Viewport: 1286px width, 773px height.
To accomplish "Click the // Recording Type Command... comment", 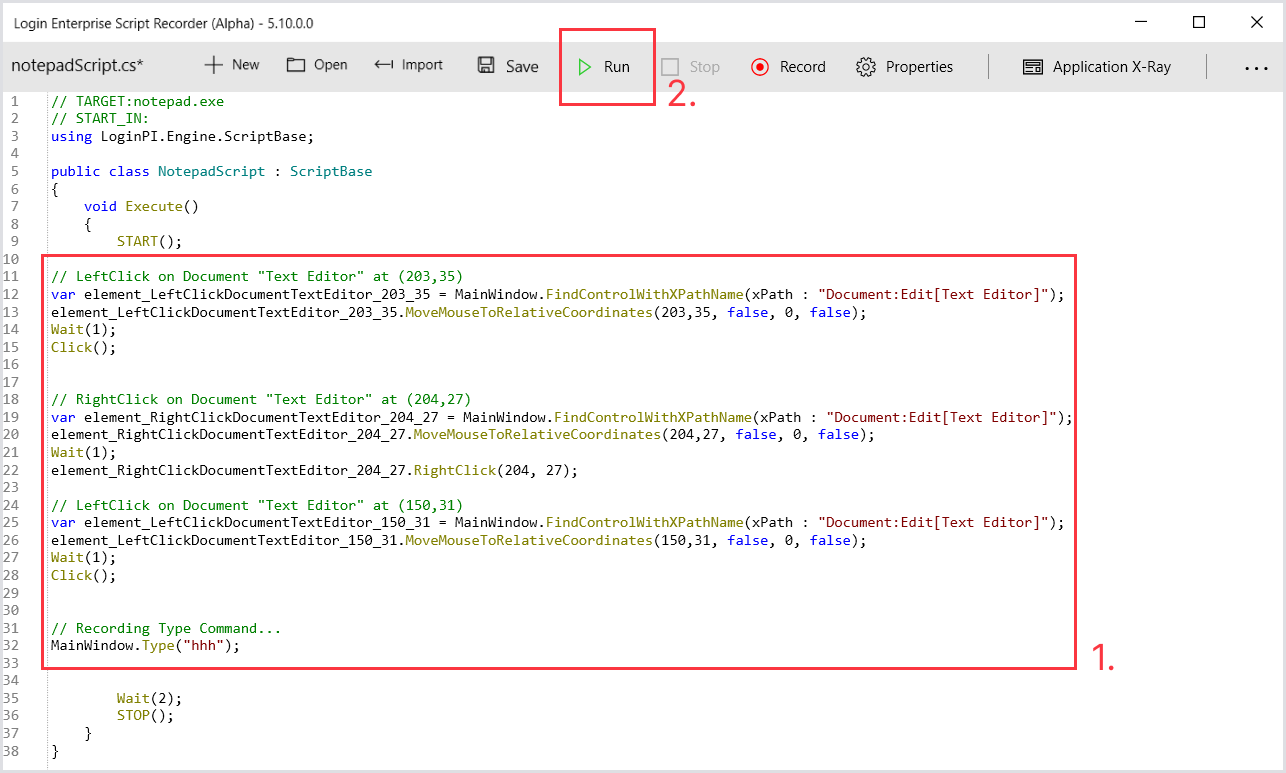I will tap(166, 628).
